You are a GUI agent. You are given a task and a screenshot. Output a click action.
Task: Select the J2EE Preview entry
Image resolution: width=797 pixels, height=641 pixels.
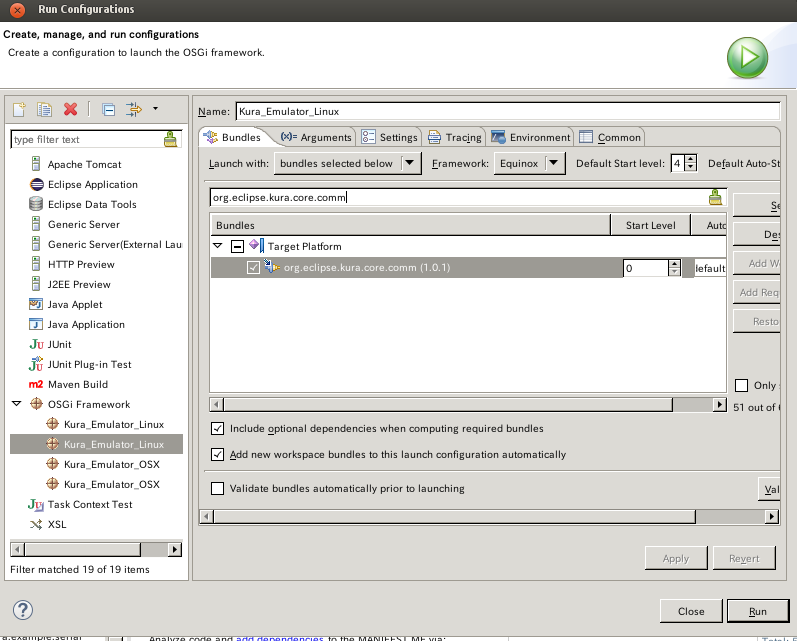[79, 285]
